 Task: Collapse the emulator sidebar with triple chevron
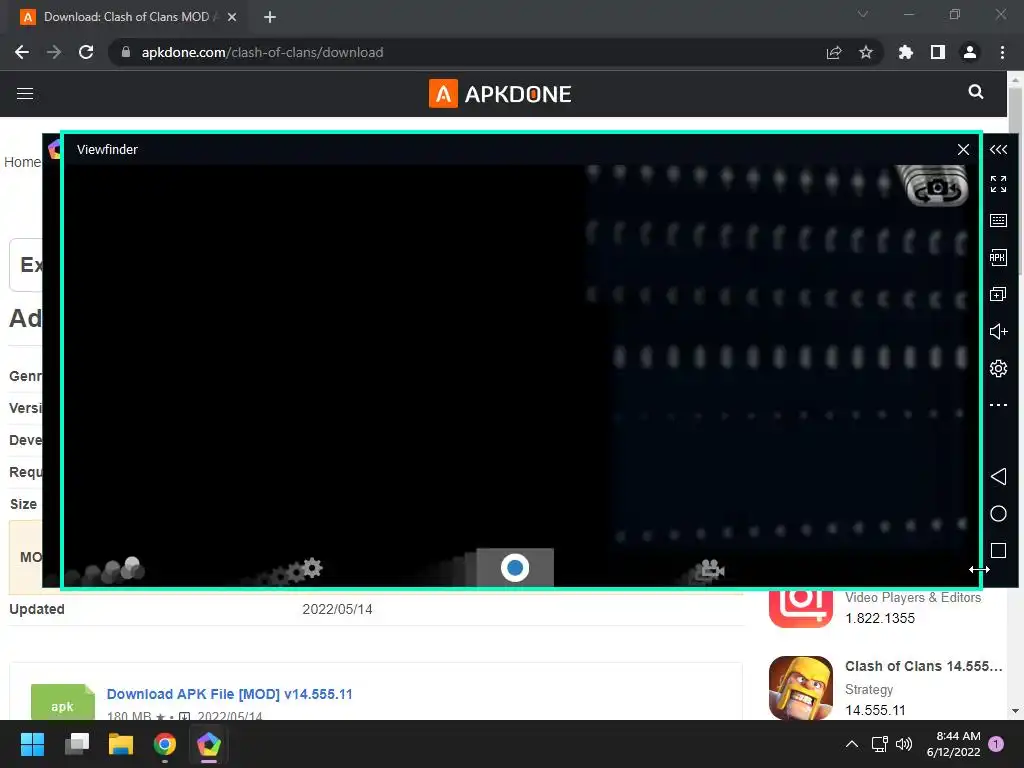998,150
